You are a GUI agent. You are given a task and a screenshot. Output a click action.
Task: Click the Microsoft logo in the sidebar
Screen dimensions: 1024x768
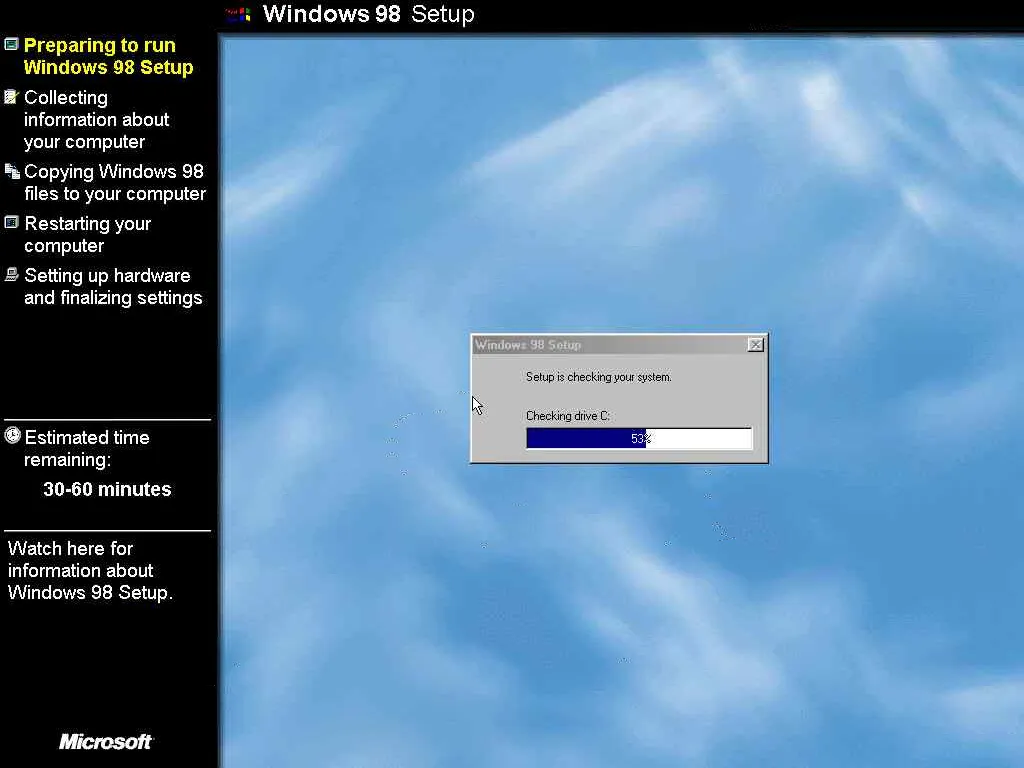click(105, 741)
